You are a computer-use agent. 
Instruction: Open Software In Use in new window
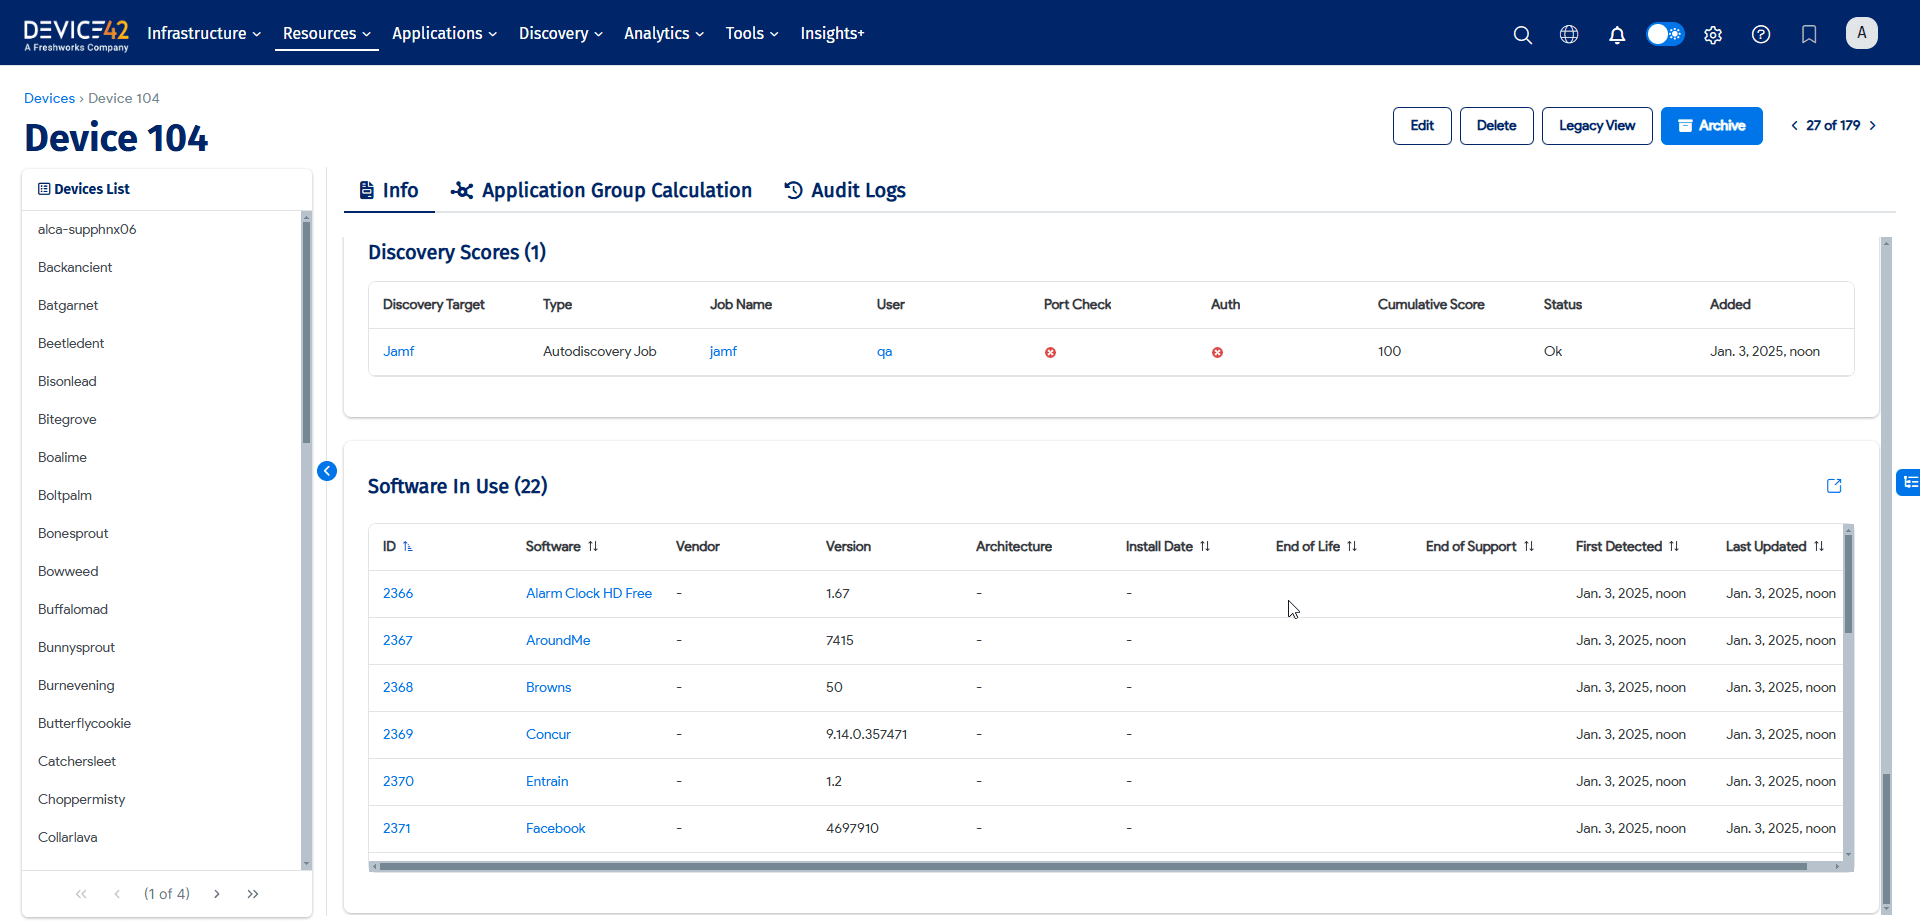point(1834,486)
